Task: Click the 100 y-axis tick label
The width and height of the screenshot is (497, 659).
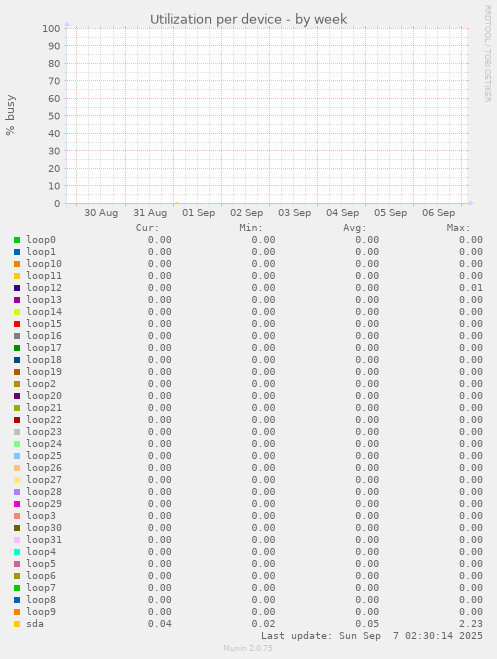Action: pos(51,29)
